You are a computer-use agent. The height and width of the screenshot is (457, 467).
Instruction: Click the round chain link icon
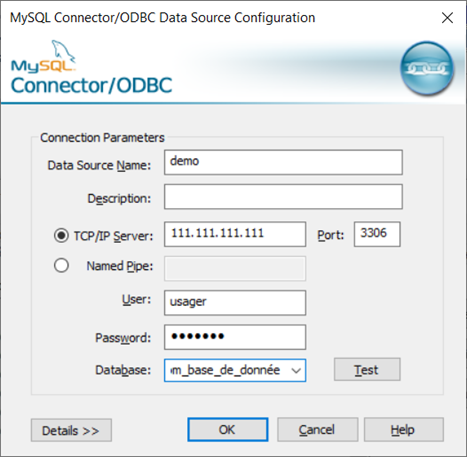click(x=427, y=68)
